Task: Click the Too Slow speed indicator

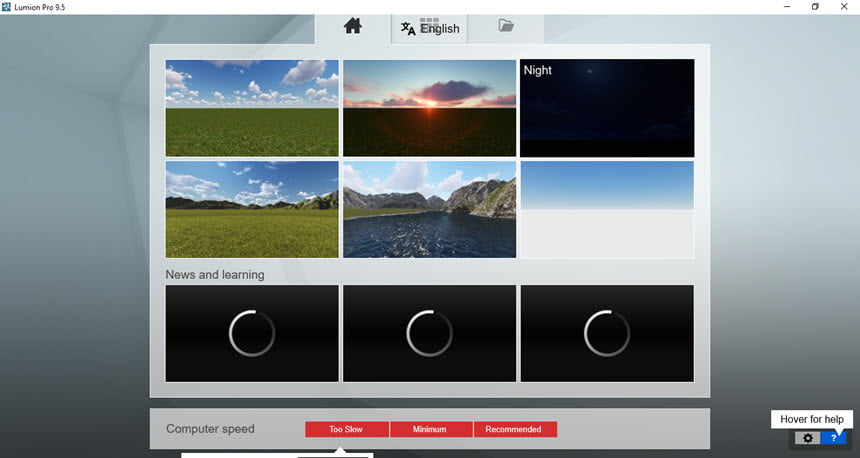Action: click(x=347, y=429)
